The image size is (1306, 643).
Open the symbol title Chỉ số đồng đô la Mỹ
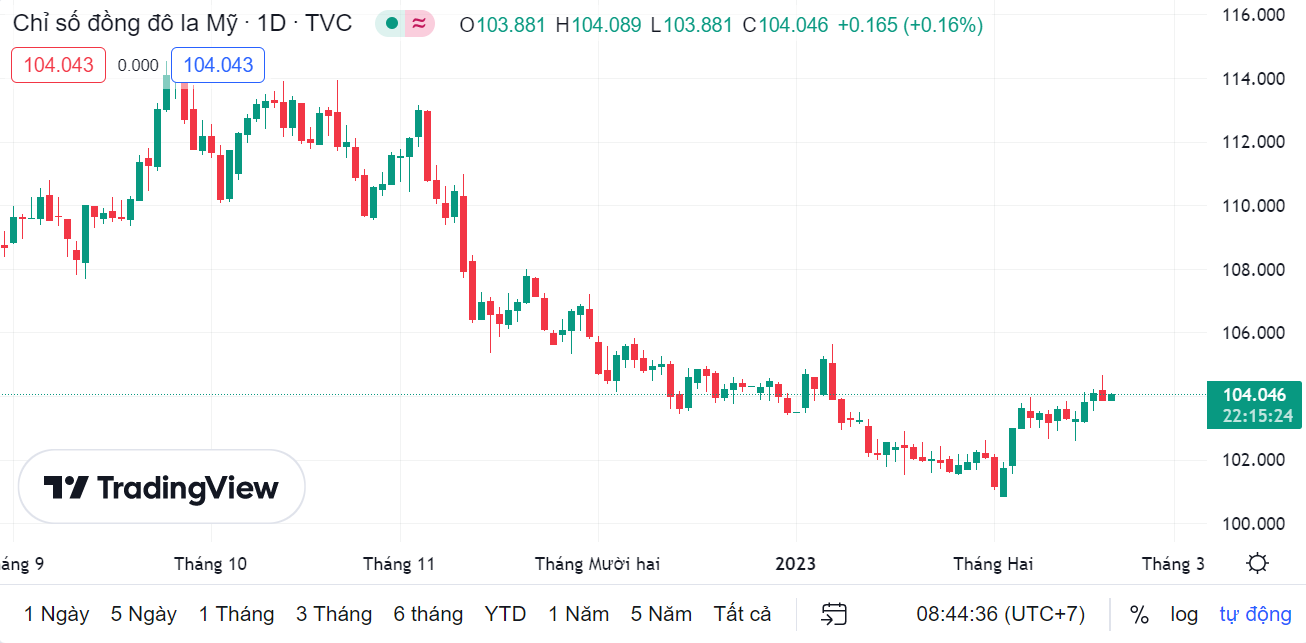[x=182, y=23]
